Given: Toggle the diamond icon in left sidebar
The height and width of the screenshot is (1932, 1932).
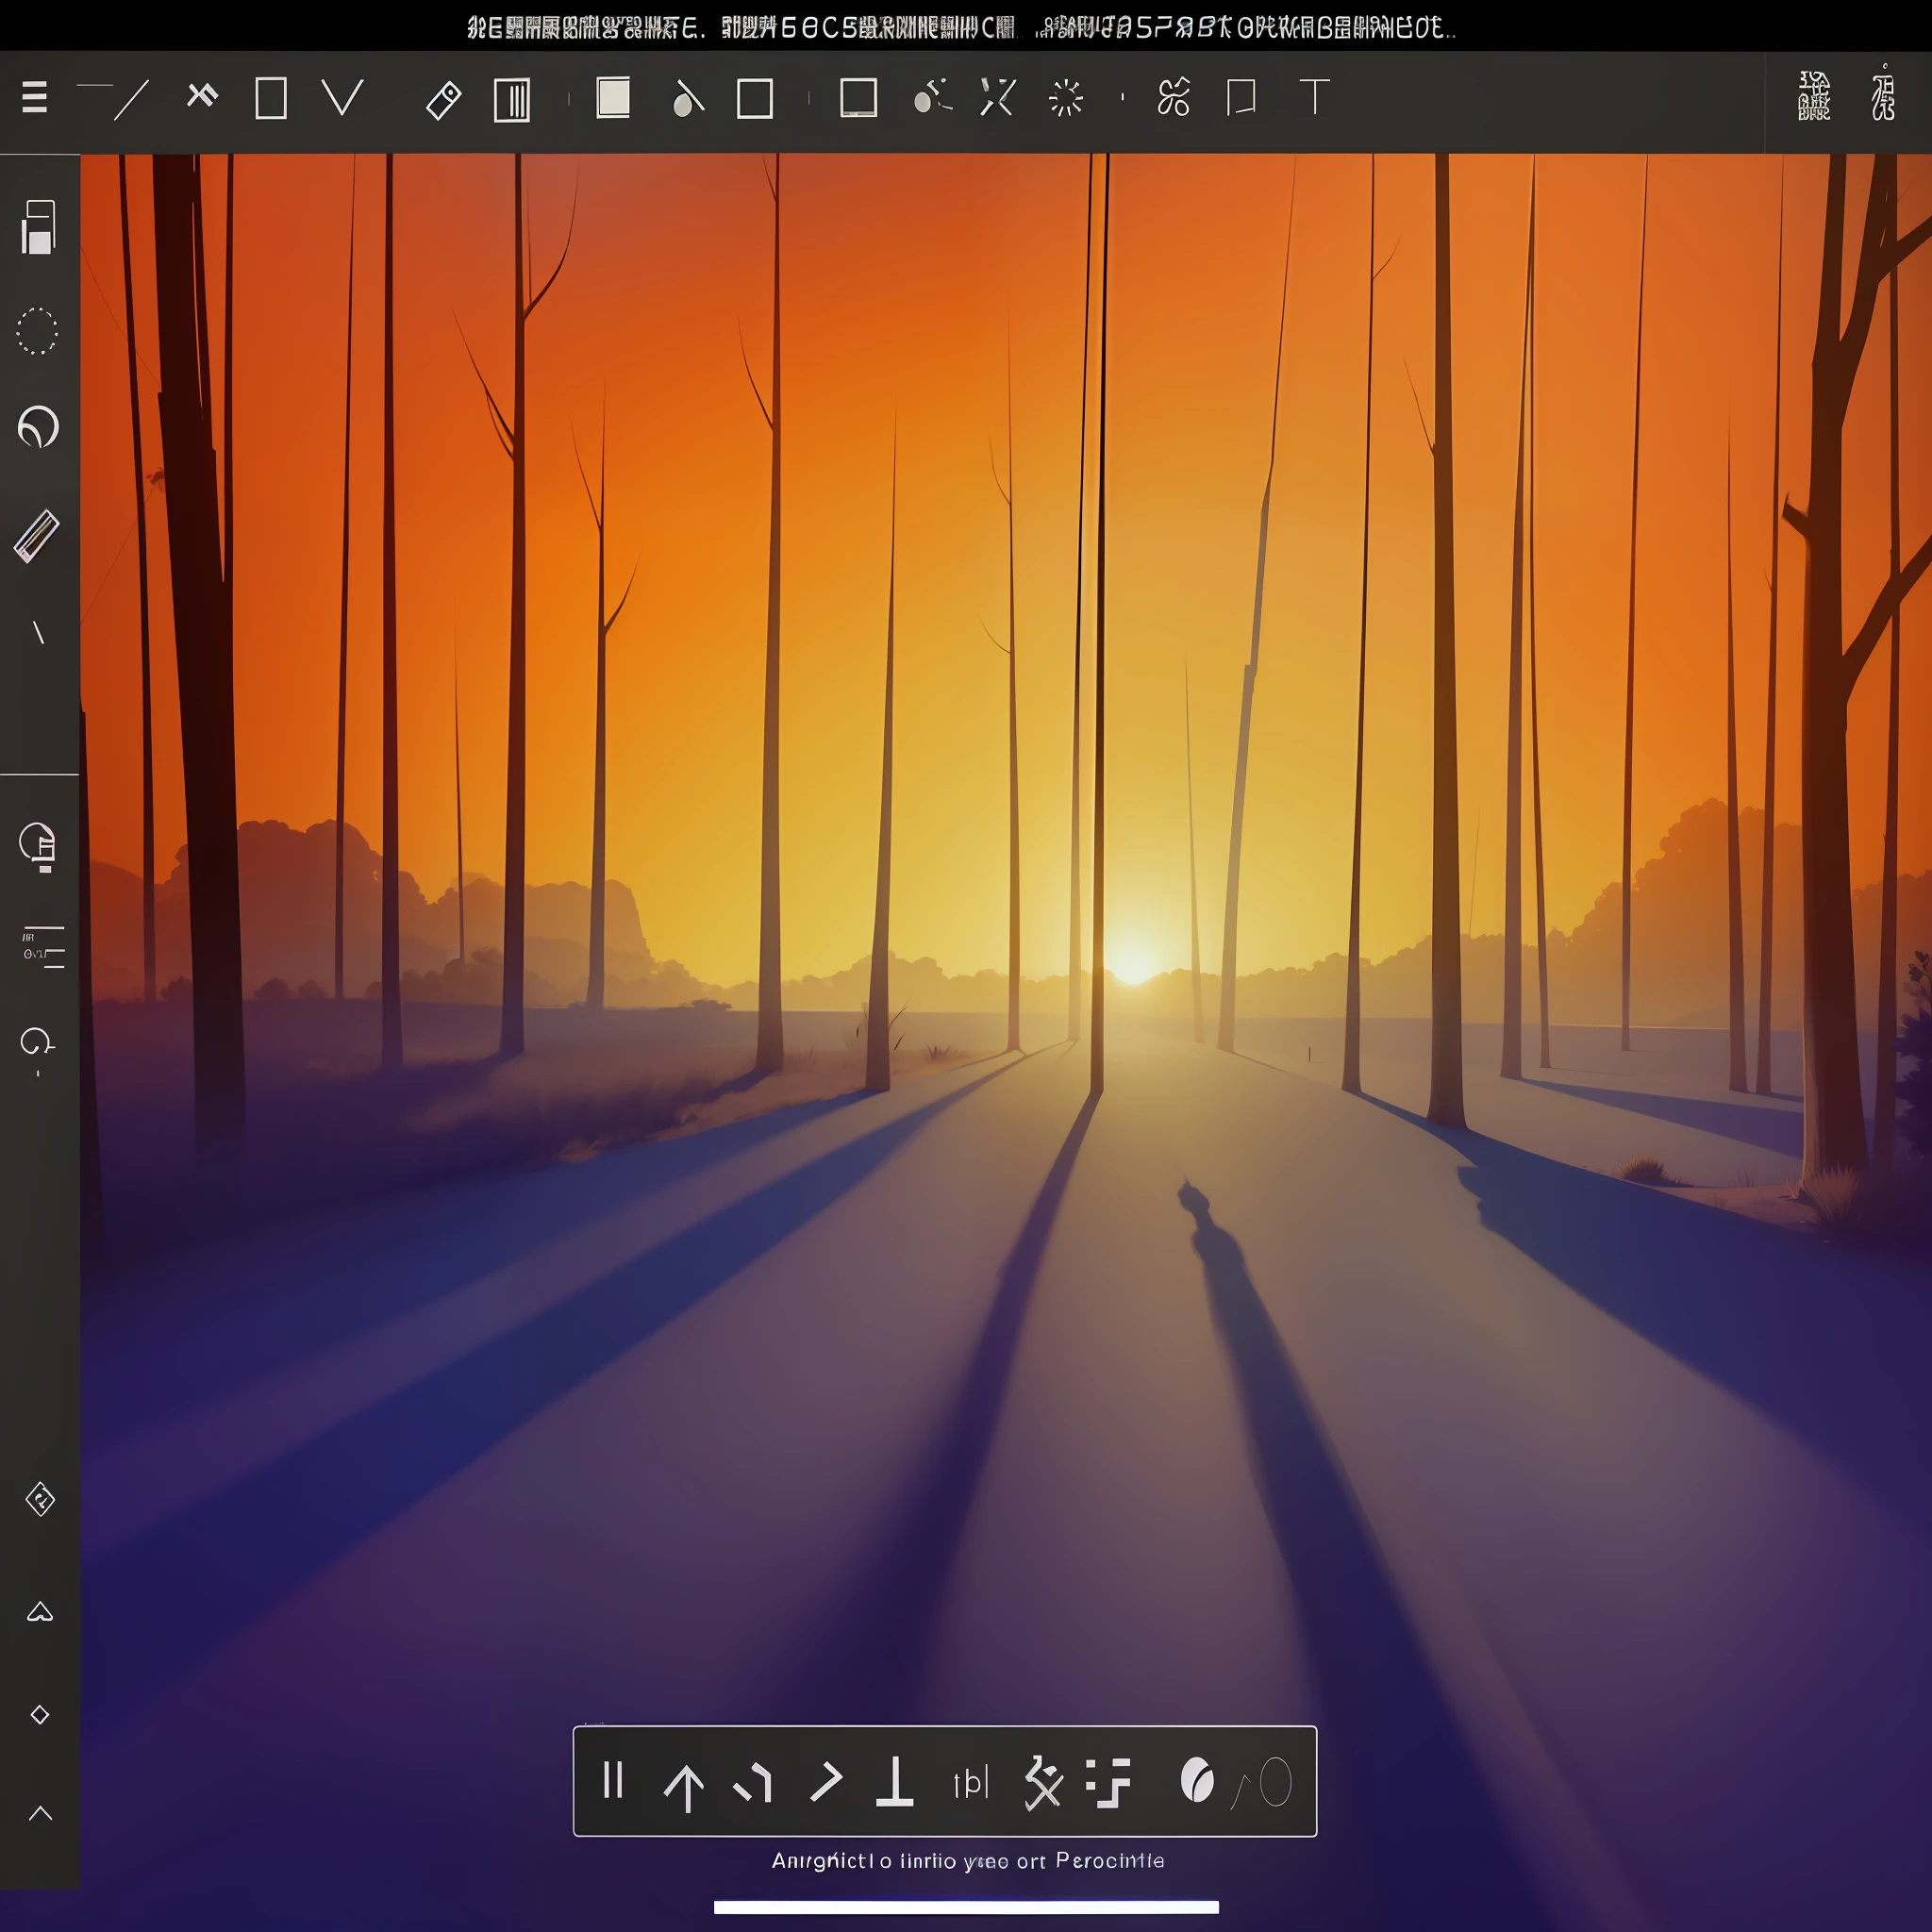Looking at the screenshot, I should pos(40,1715).
